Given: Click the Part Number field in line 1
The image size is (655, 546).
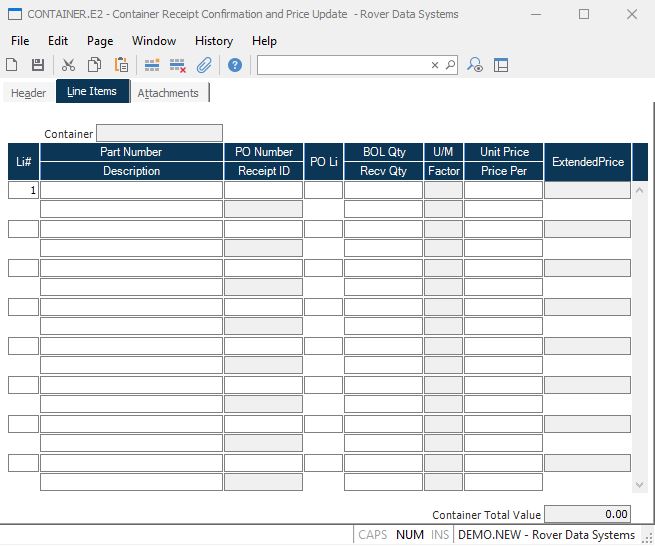Looking at the screenshot, I should coord(131,190).
